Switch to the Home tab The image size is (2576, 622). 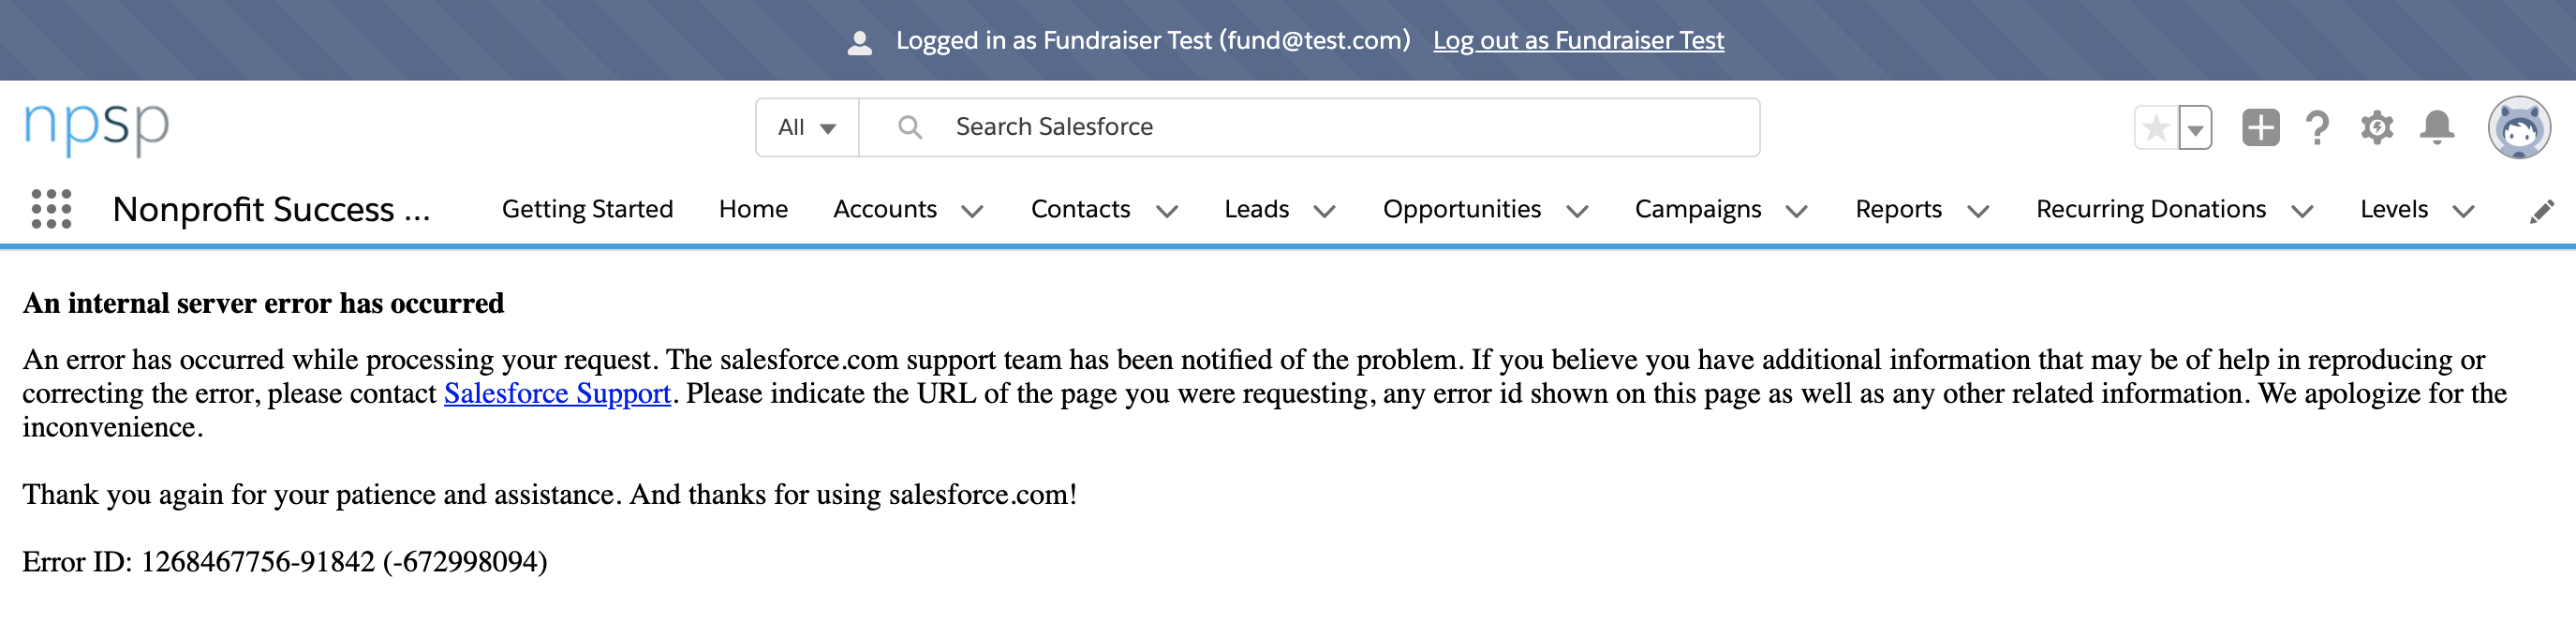(753, 209)
